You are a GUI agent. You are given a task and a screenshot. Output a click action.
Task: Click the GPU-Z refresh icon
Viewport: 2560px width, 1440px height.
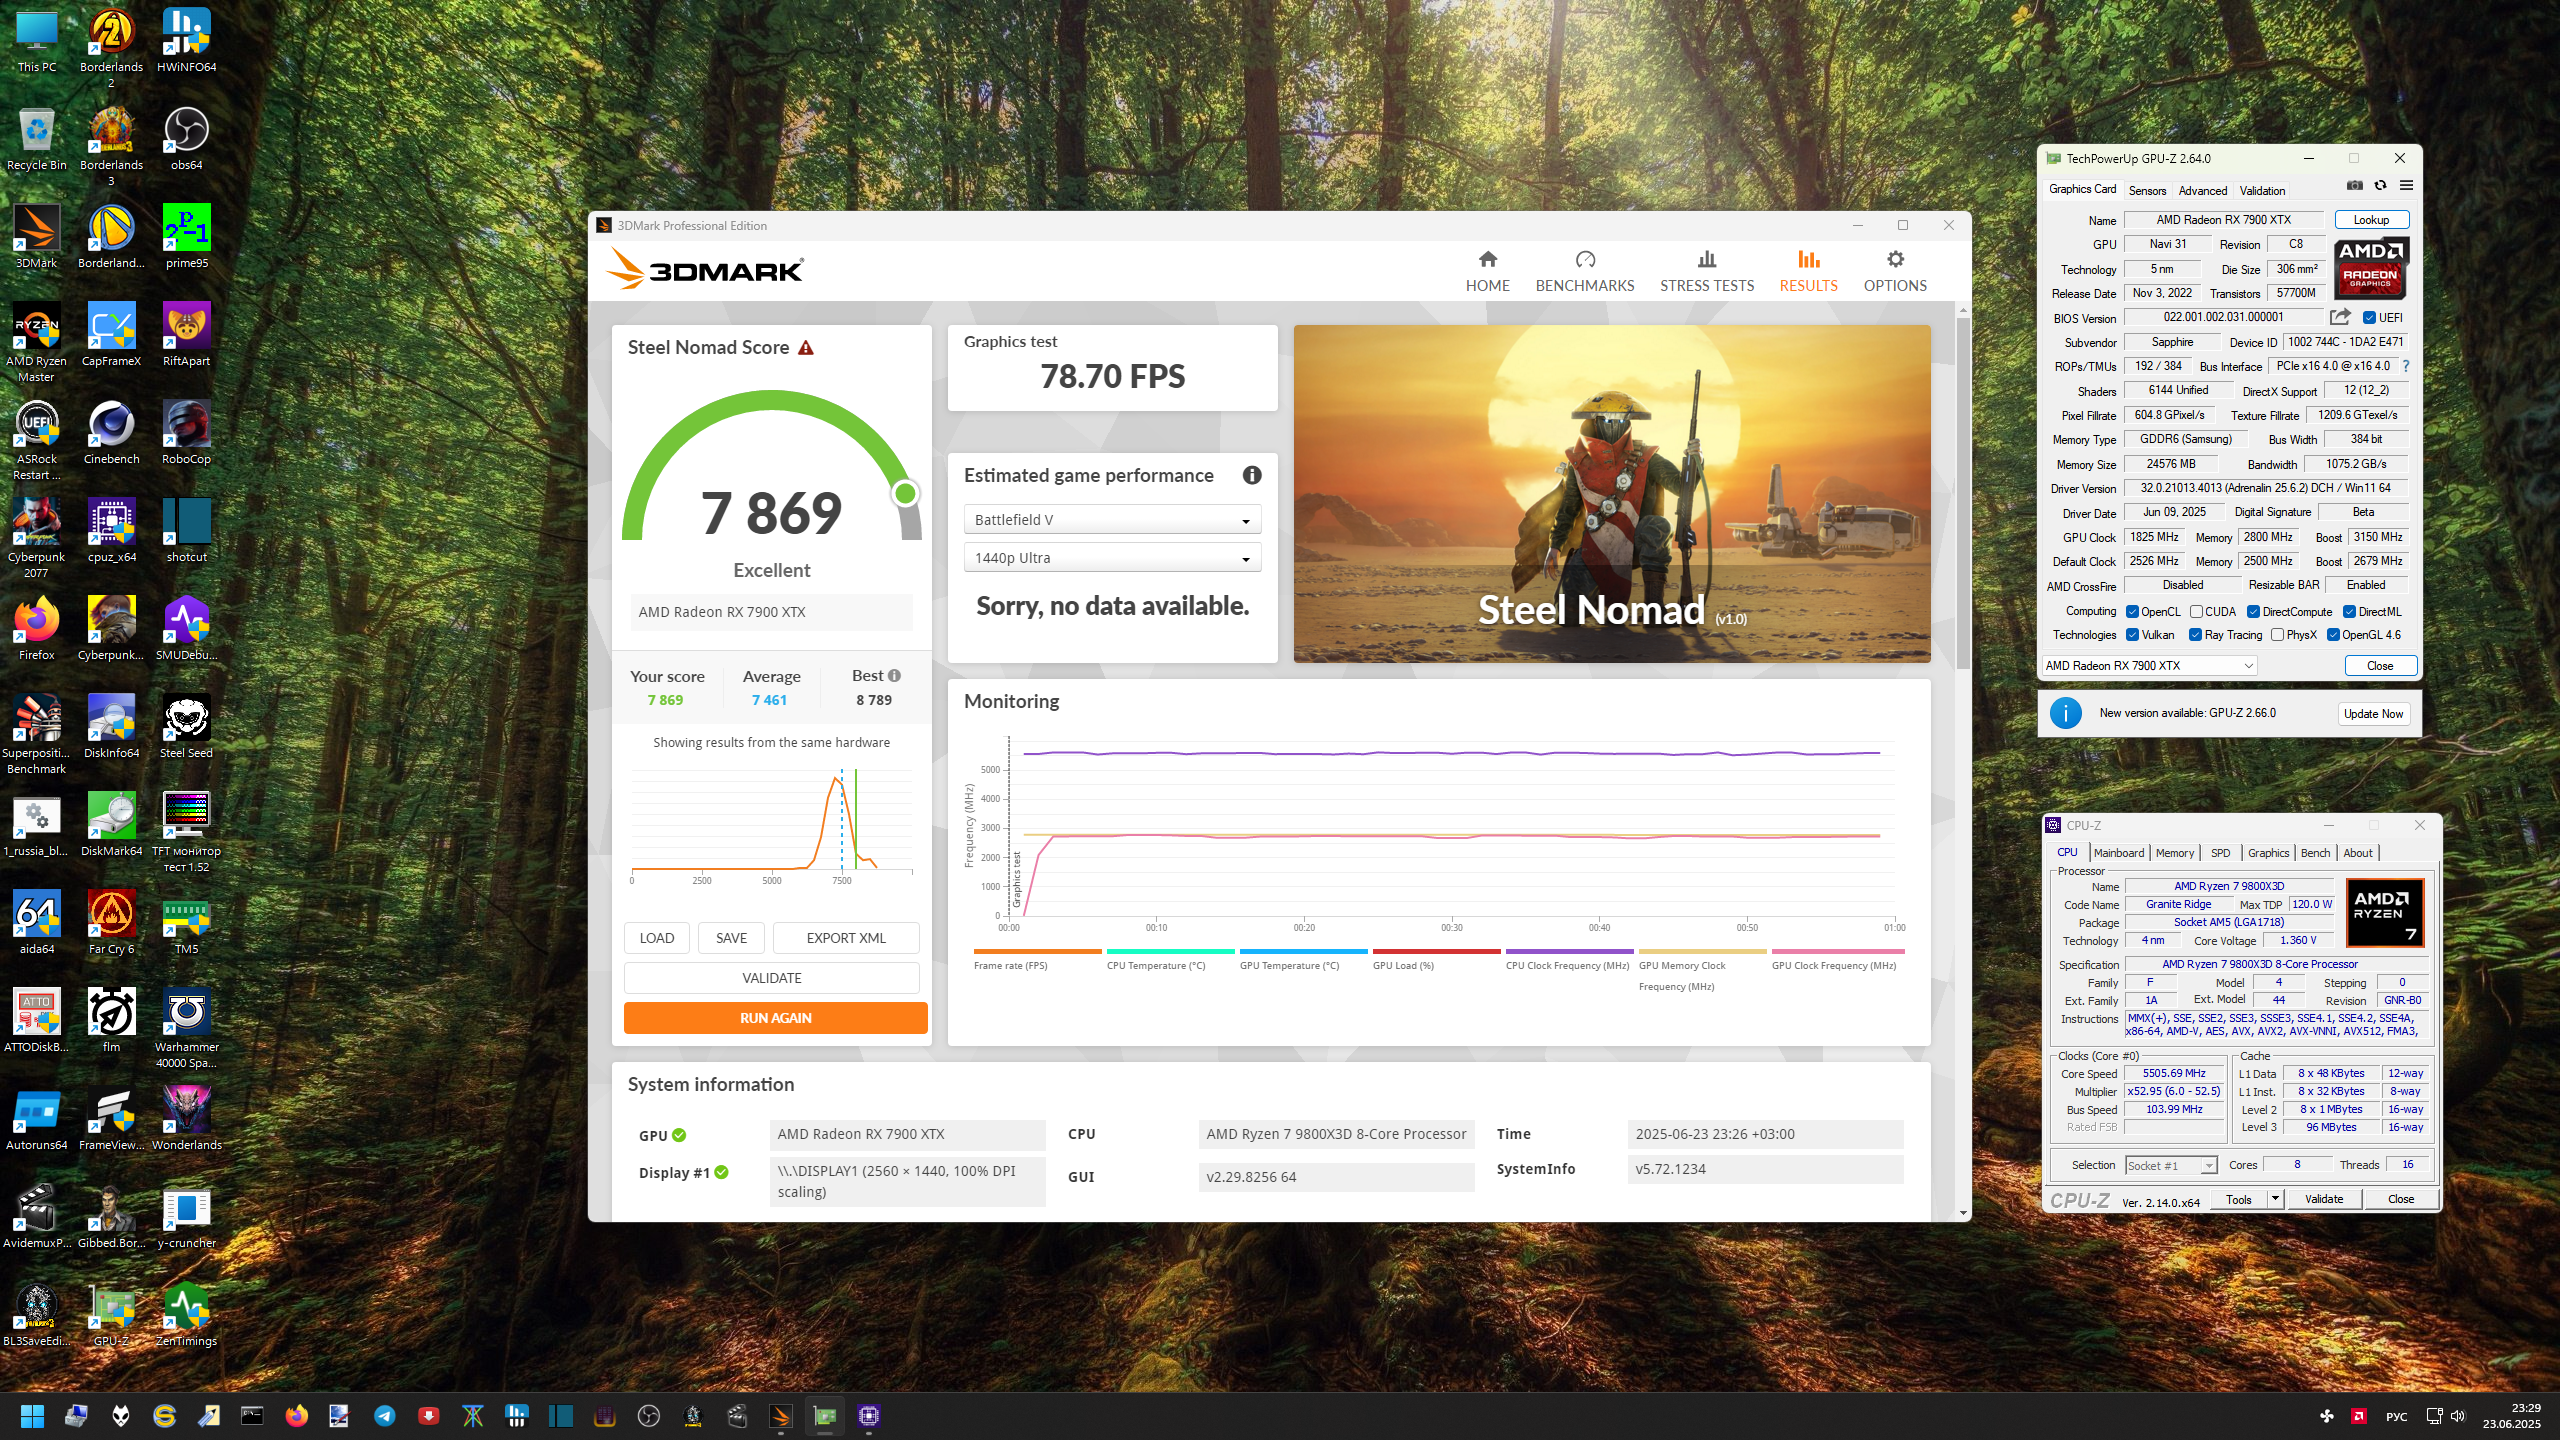(2380, 186)
